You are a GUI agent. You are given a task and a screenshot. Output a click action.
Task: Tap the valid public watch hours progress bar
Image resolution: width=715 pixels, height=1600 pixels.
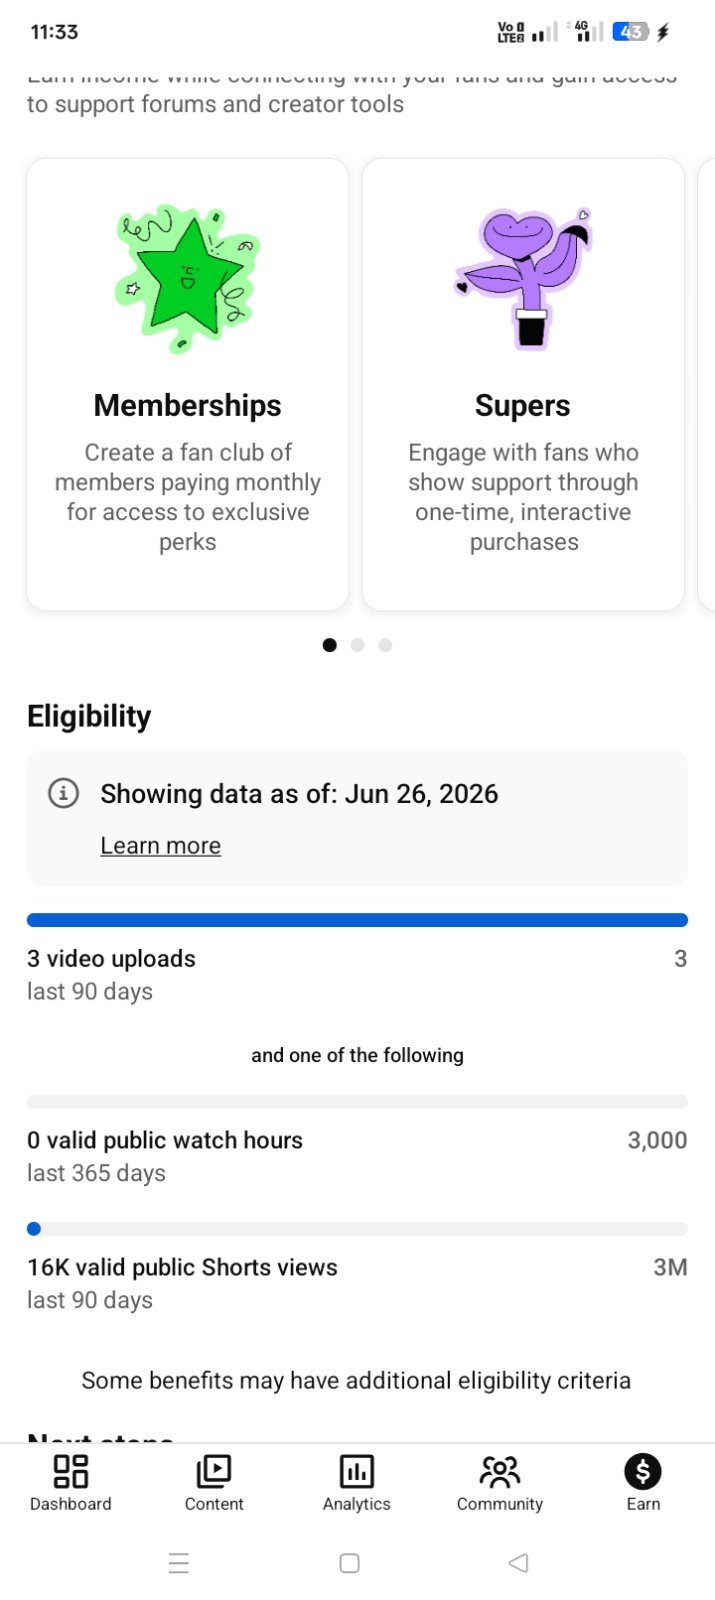coord(357,1102)
